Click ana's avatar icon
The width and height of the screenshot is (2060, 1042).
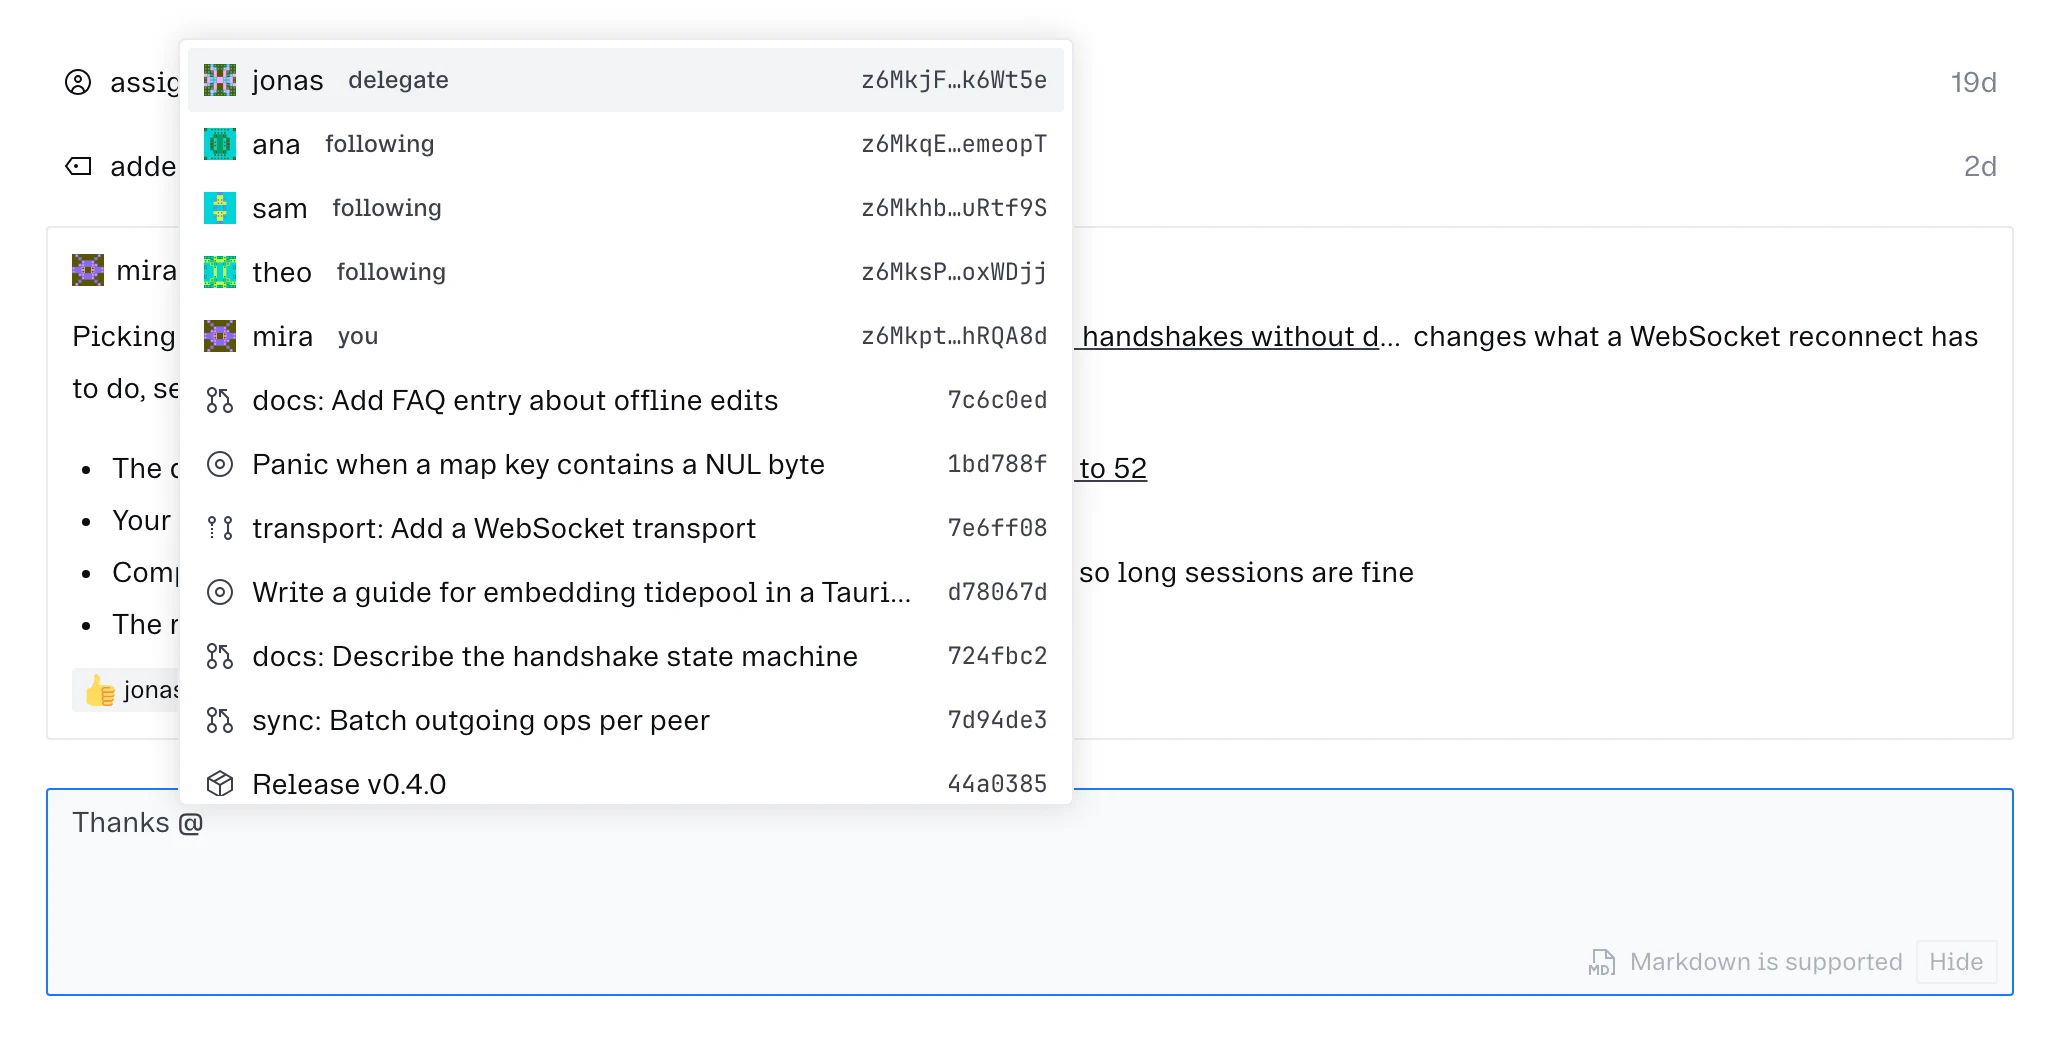(220, 144)
